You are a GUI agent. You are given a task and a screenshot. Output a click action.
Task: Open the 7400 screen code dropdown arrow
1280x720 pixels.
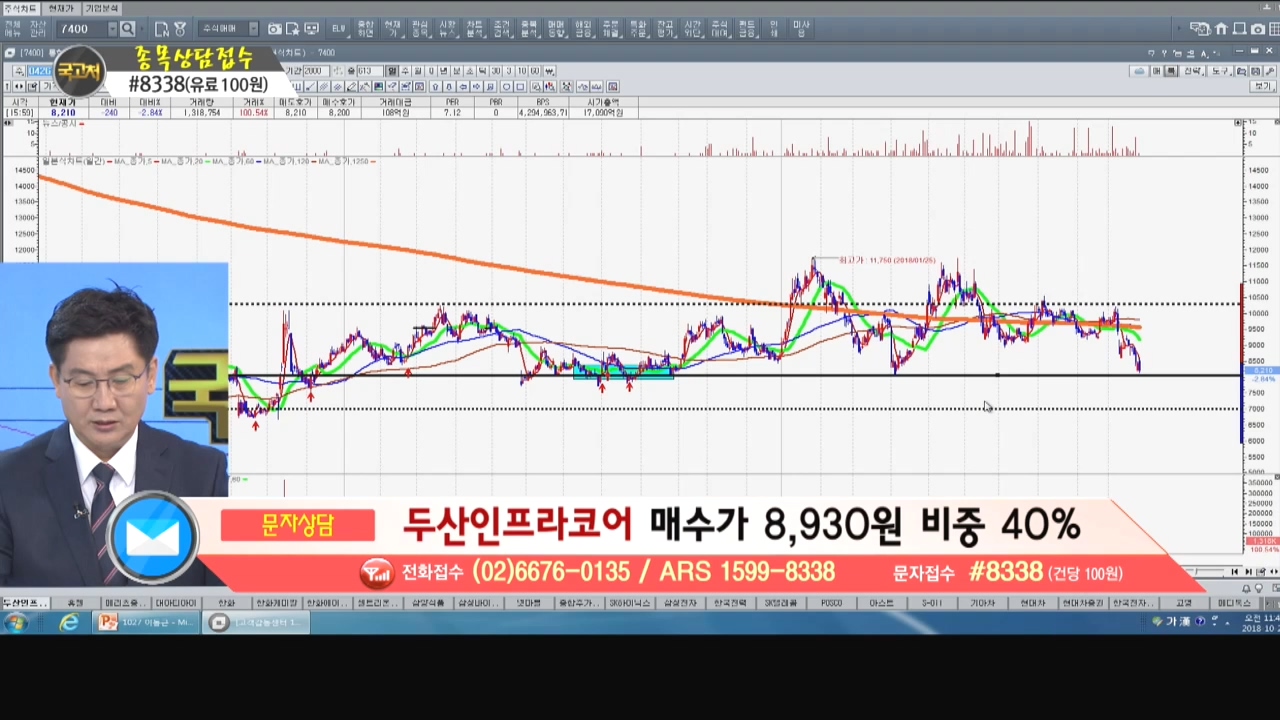112,29
